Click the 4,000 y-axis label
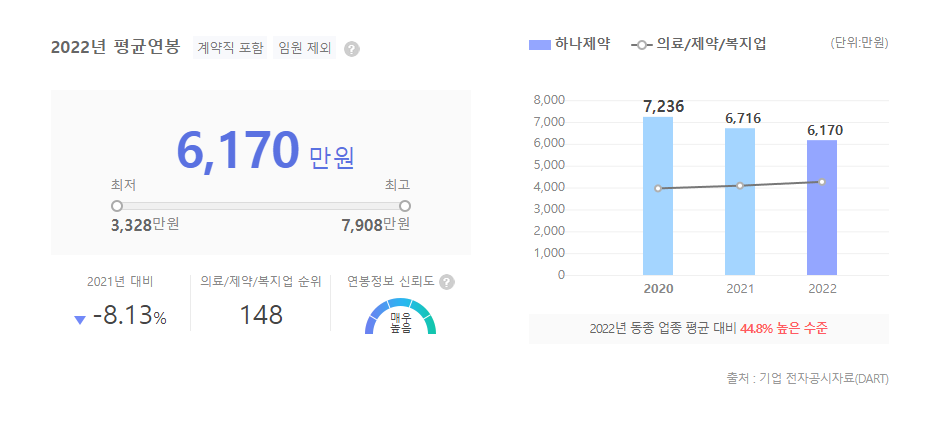This screenshot has width=948, height=431. tap(550, 187)
